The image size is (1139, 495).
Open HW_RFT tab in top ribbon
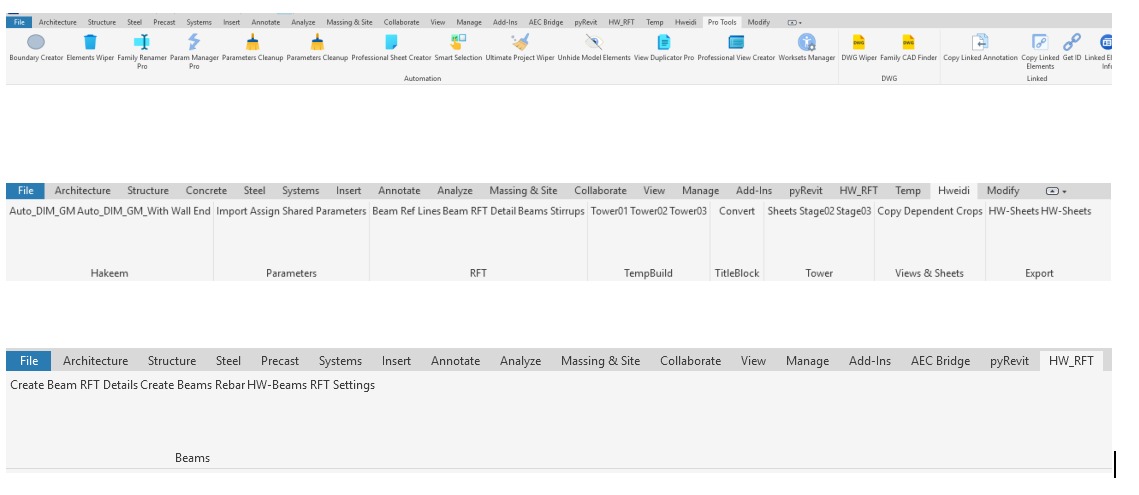[621, 23]
